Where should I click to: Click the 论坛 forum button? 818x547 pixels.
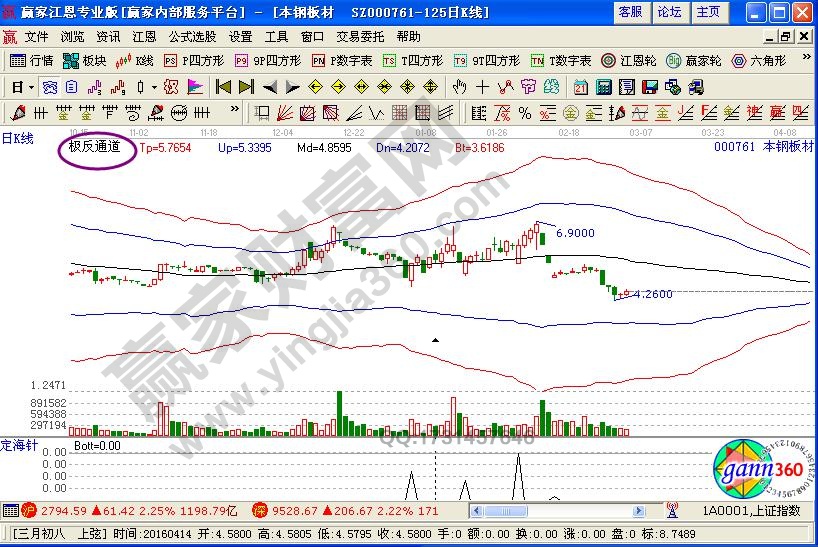[x=670, y=12]
